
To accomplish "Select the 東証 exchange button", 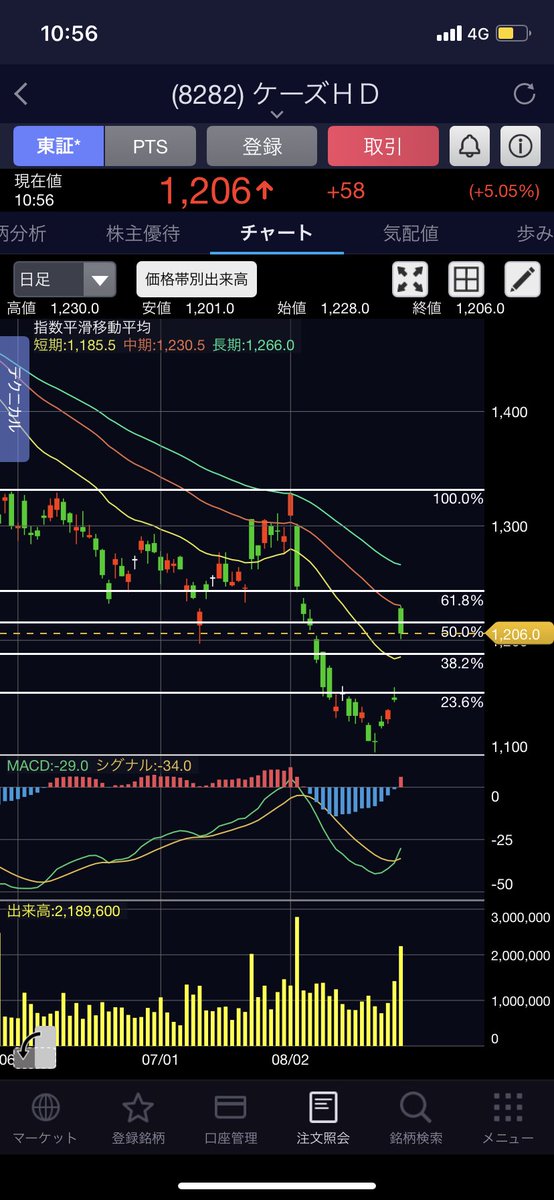I will 57,146.
